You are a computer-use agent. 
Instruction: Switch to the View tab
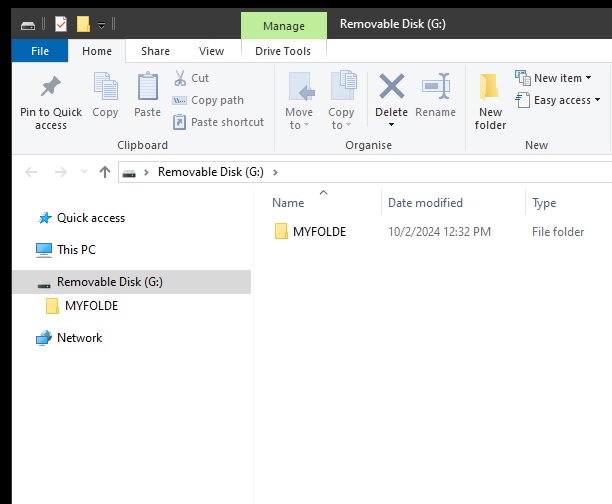(211, 51)
